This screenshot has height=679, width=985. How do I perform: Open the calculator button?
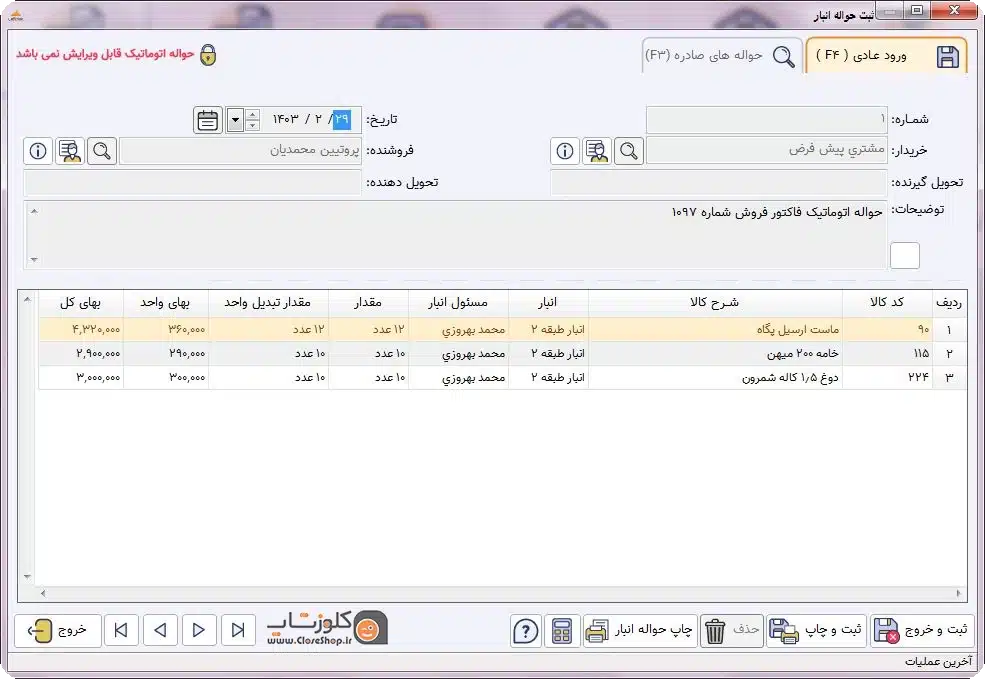[562, 631]
